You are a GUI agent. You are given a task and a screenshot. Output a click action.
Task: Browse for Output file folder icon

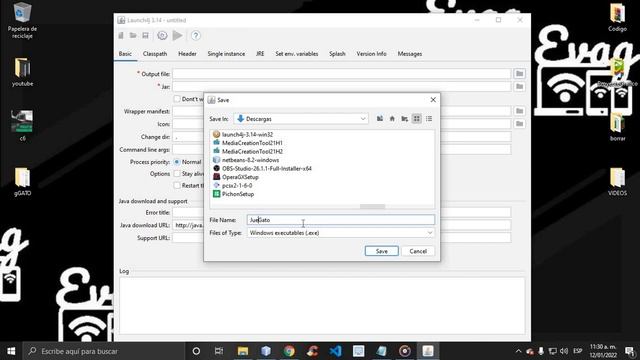click(519, 74)
